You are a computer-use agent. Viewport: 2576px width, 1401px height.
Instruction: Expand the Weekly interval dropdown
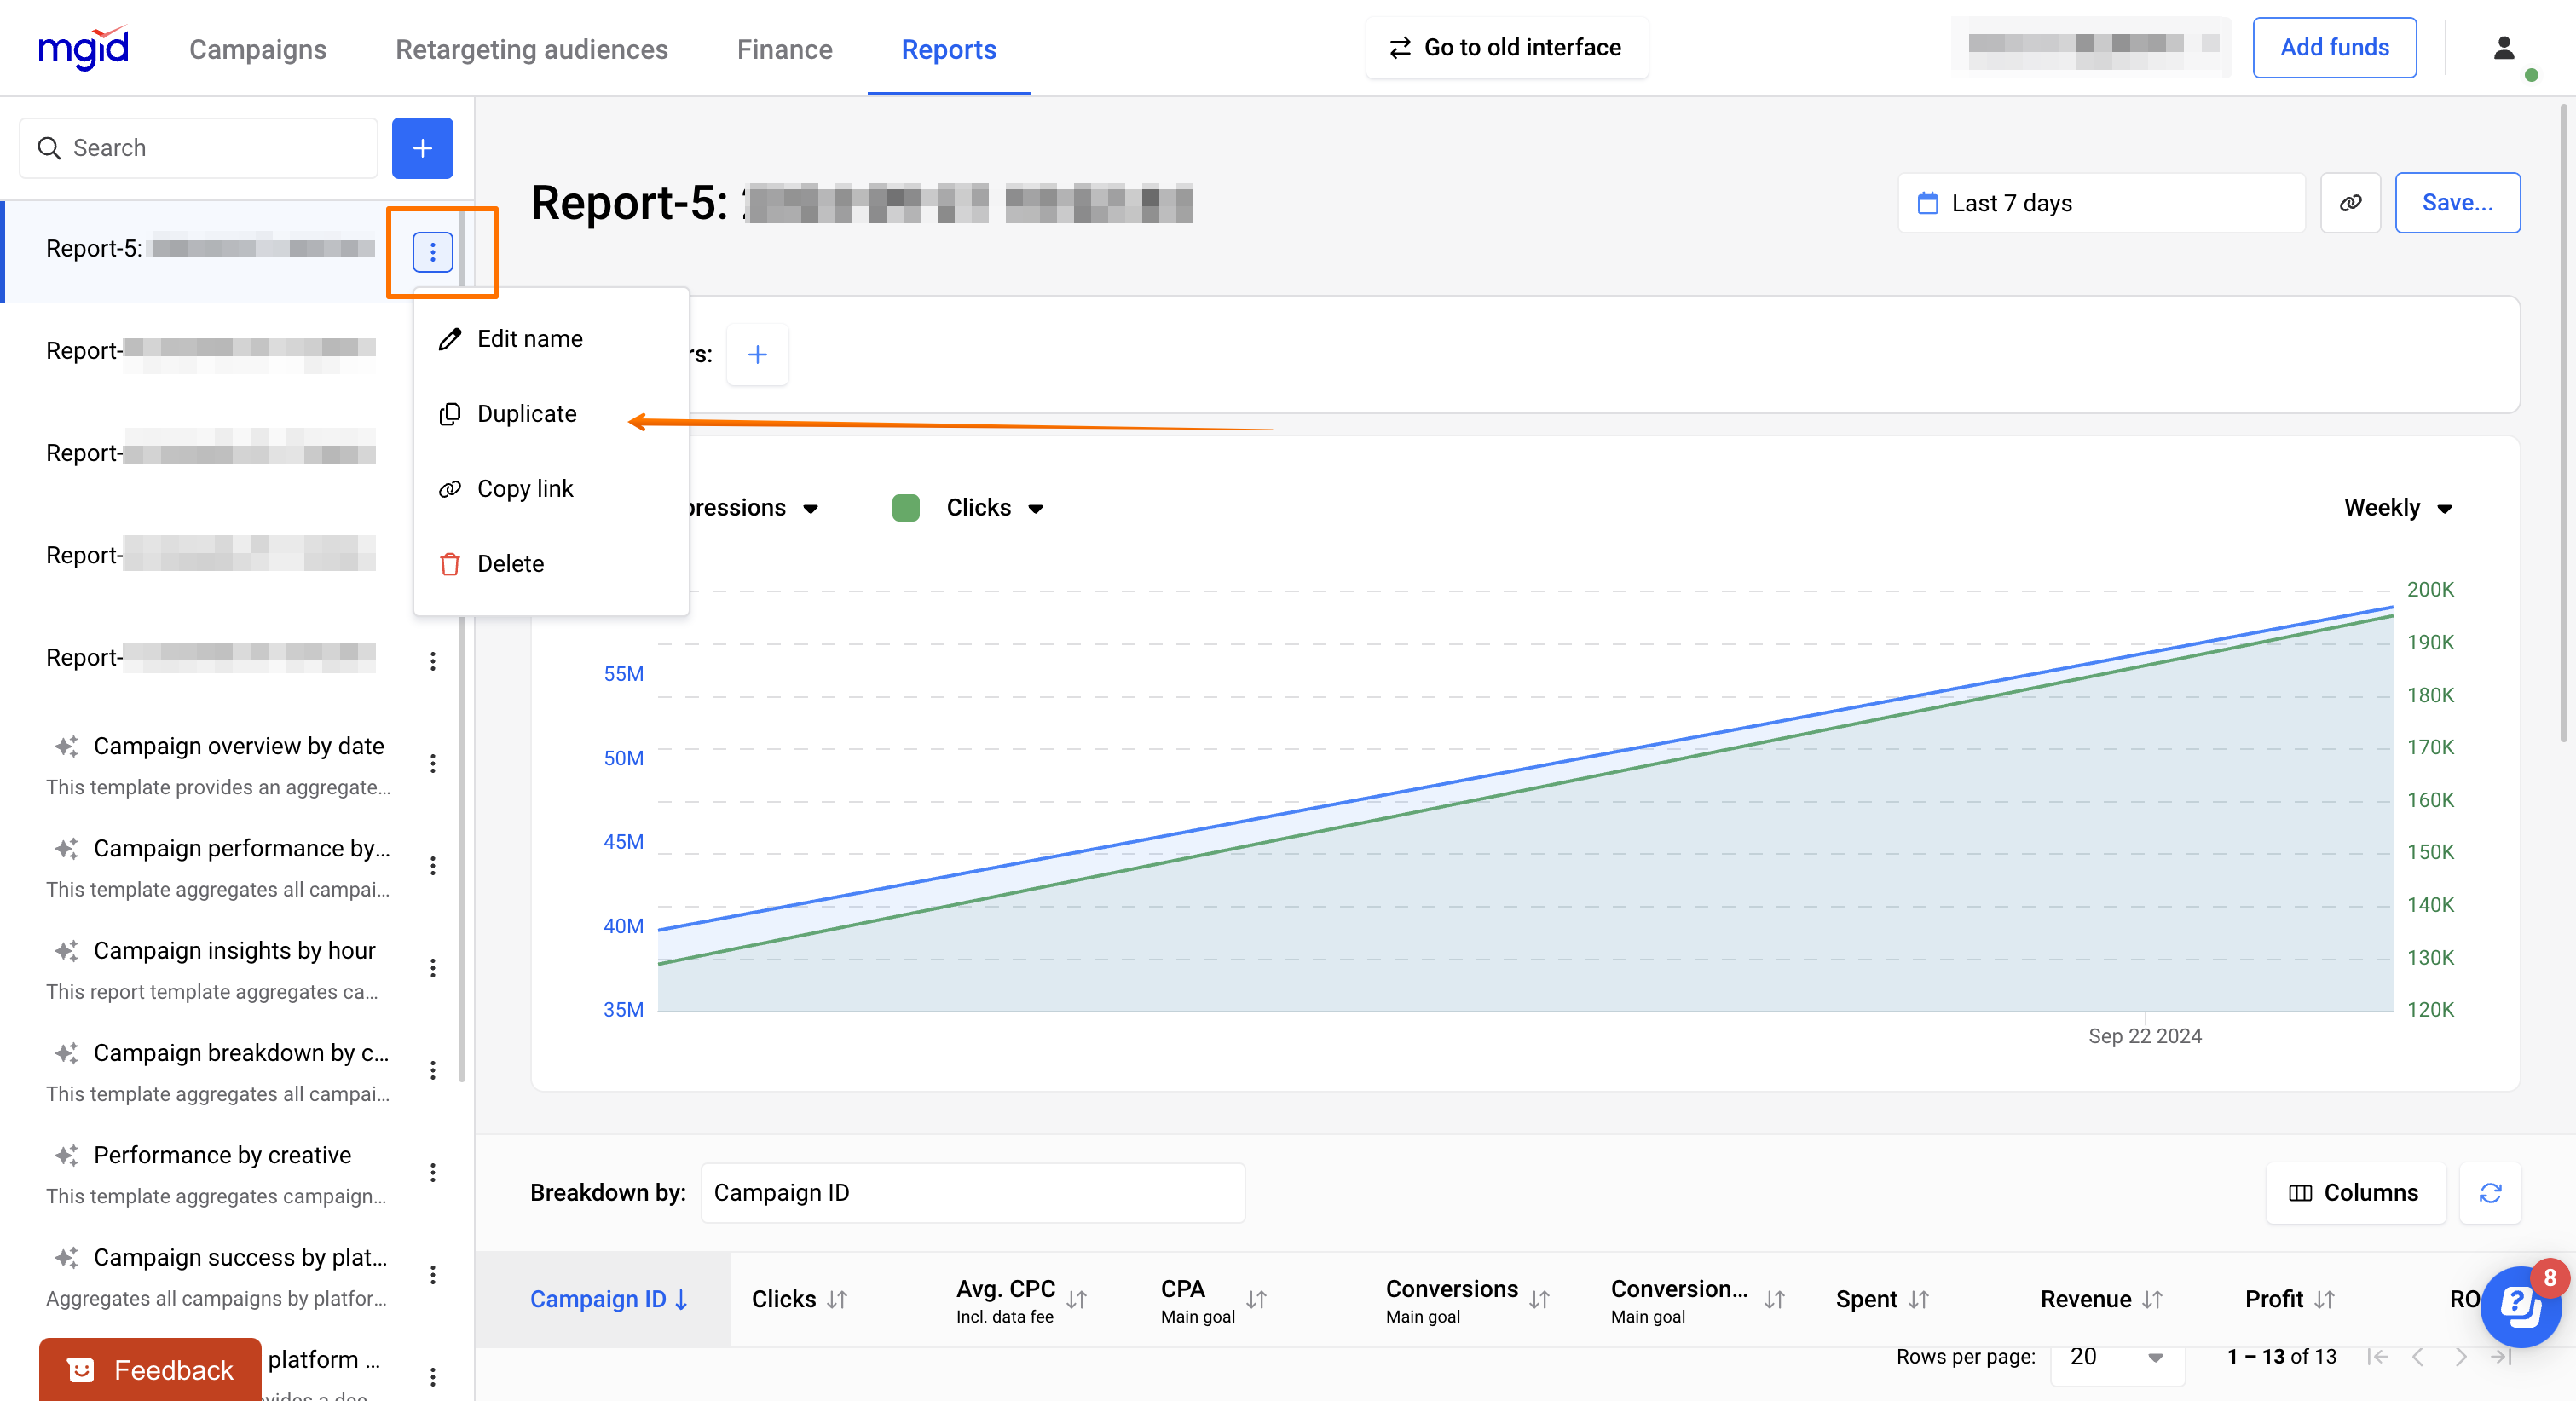[2397, 508]
